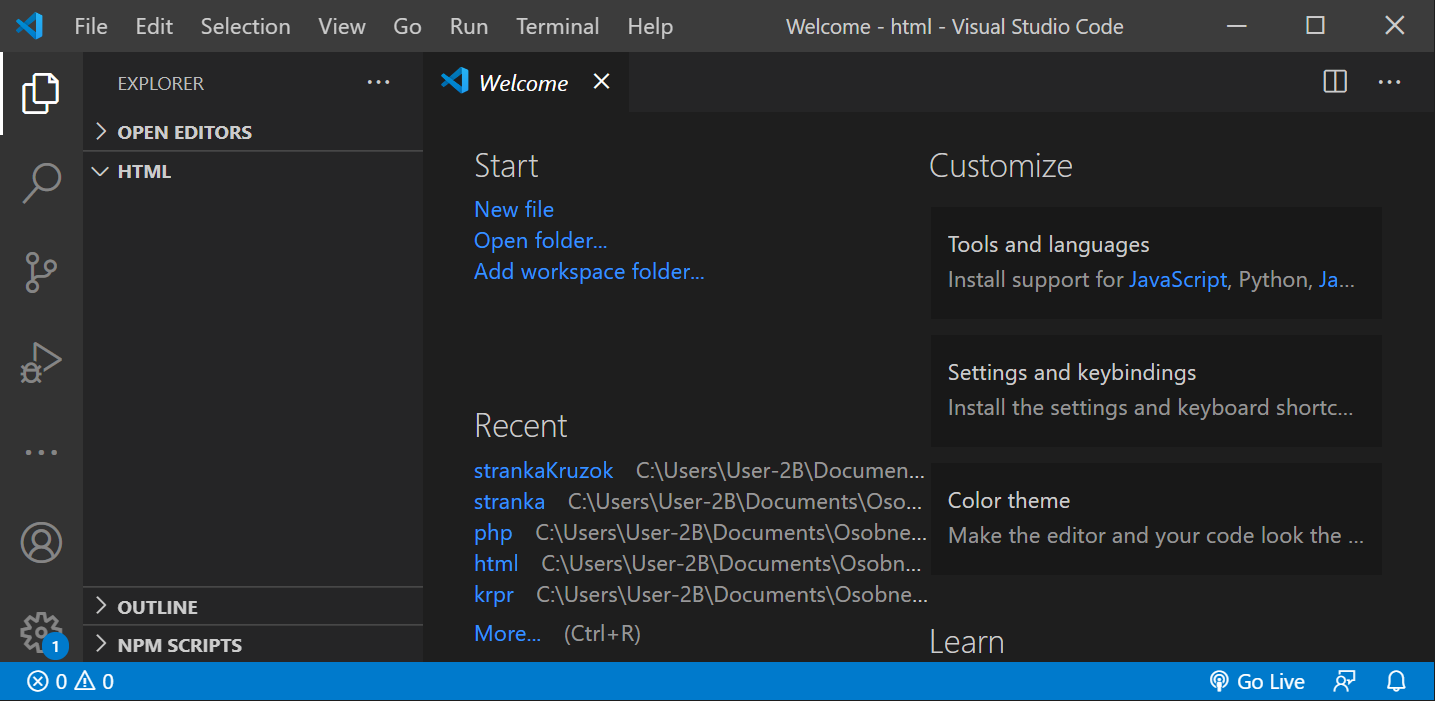1435x701 pixels.
Task: Click the More... recent link
Action: [507, 633]
